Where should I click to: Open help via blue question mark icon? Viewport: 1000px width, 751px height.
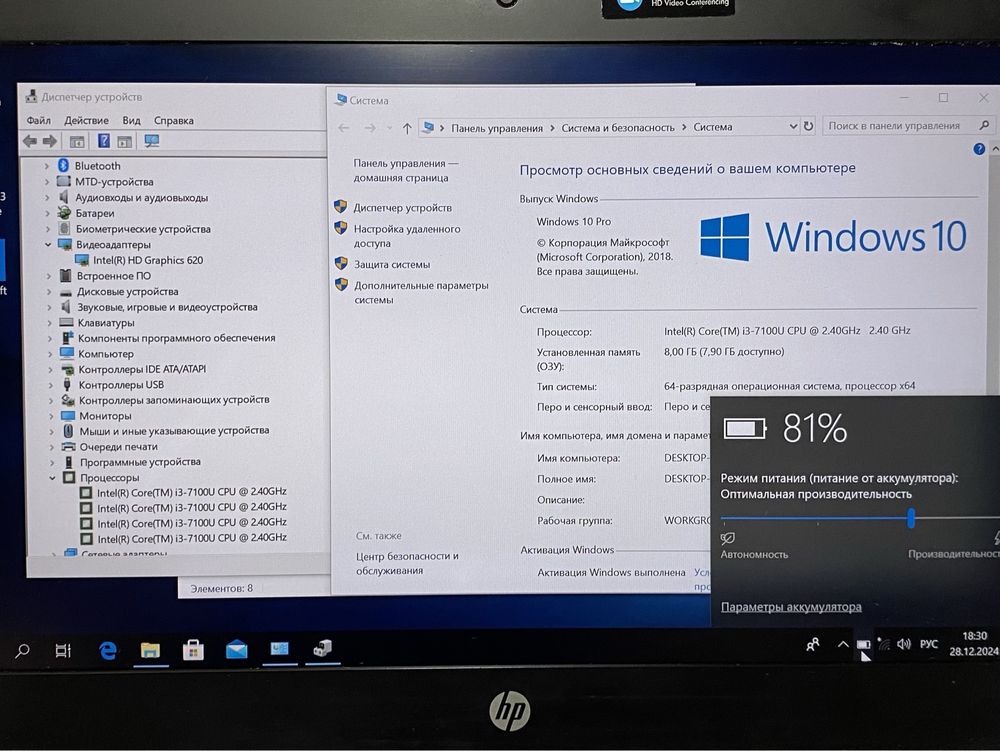click(x=979, y=149)
